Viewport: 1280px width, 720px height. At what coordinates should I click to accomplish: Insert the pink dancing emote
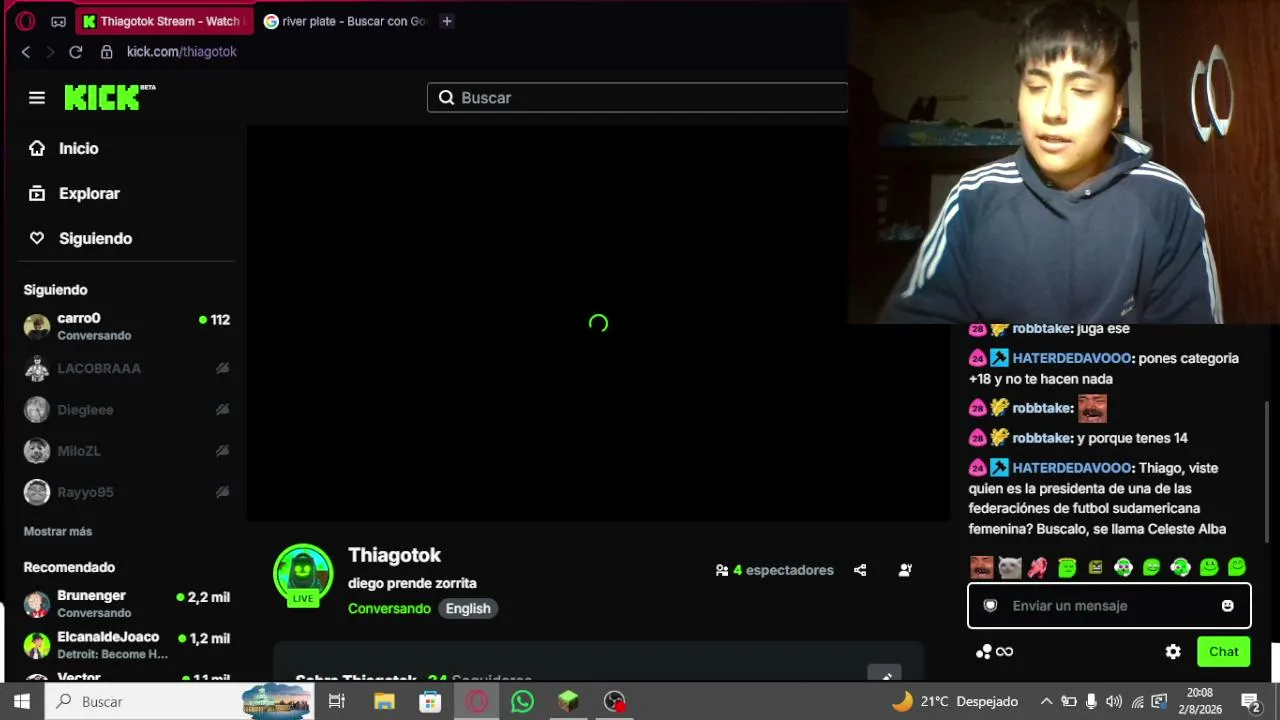tap(1038, 567)
